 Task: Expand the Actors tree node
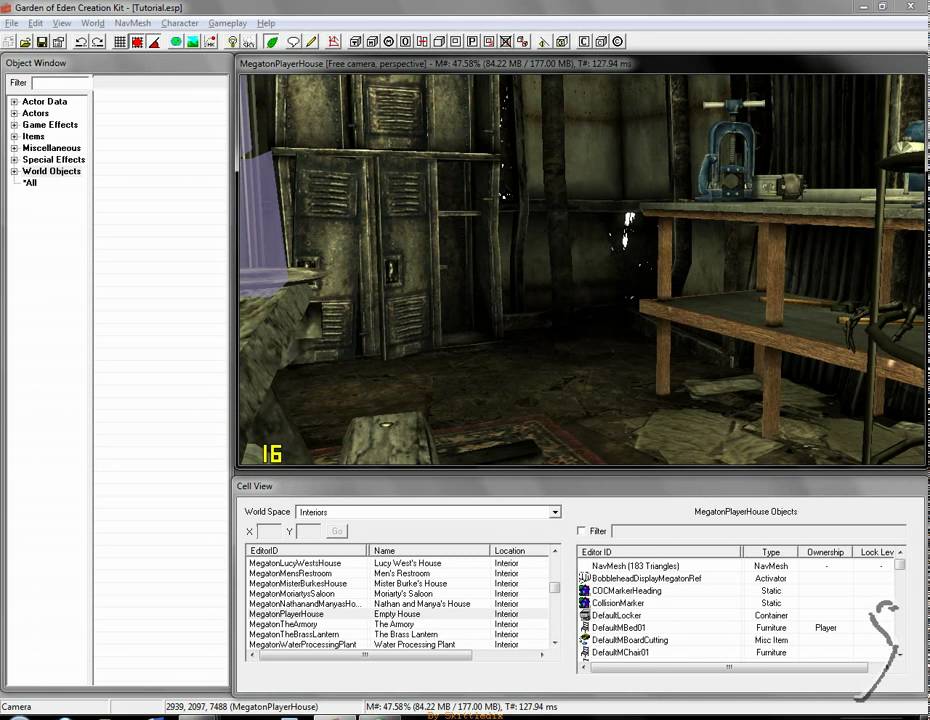[14, 113]
